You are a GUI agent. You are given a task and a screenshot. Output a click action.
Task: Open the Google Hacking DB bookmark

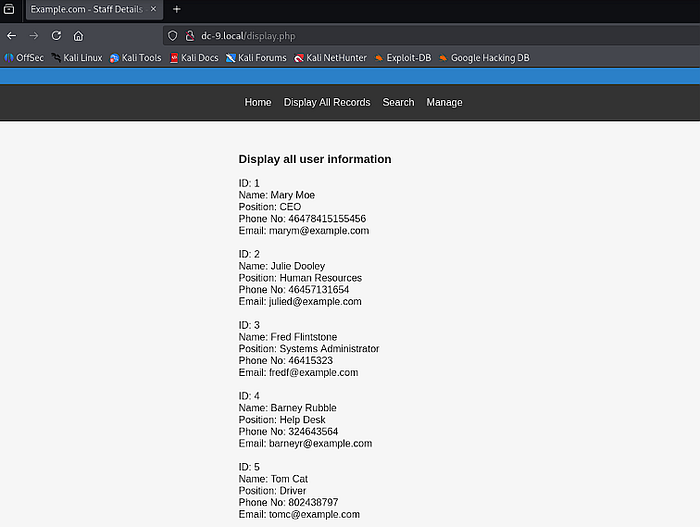[x=484, y=58]
